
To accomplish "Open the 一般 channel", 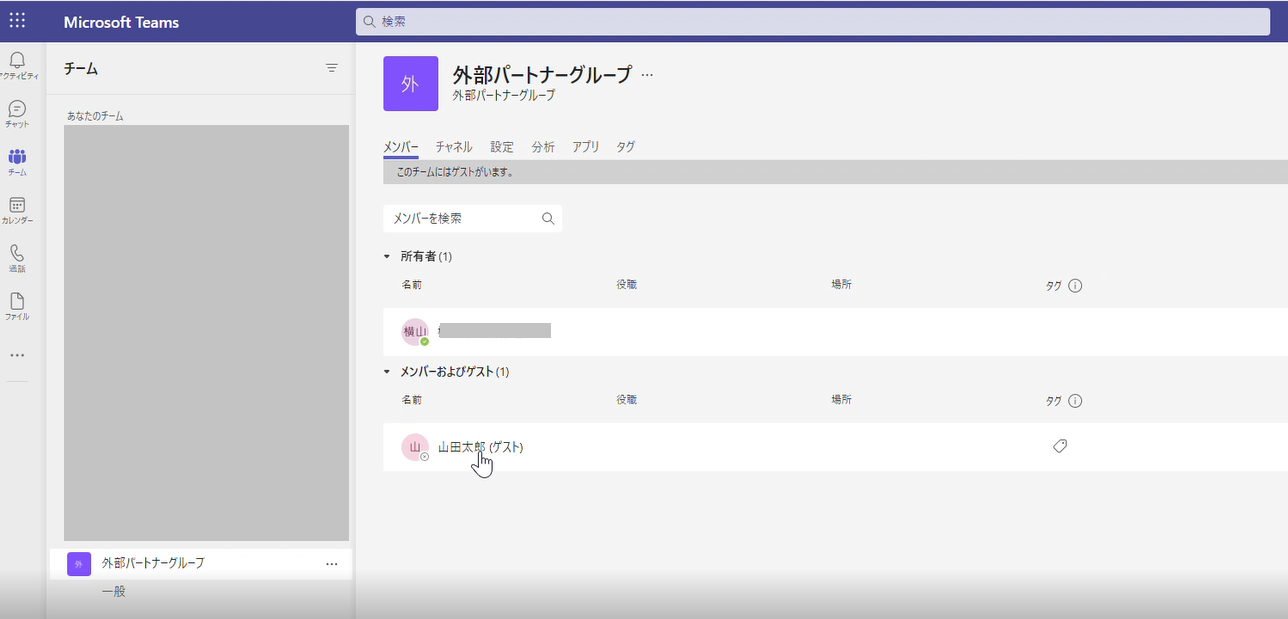I will pyautogui.click(x=114, y=592).
